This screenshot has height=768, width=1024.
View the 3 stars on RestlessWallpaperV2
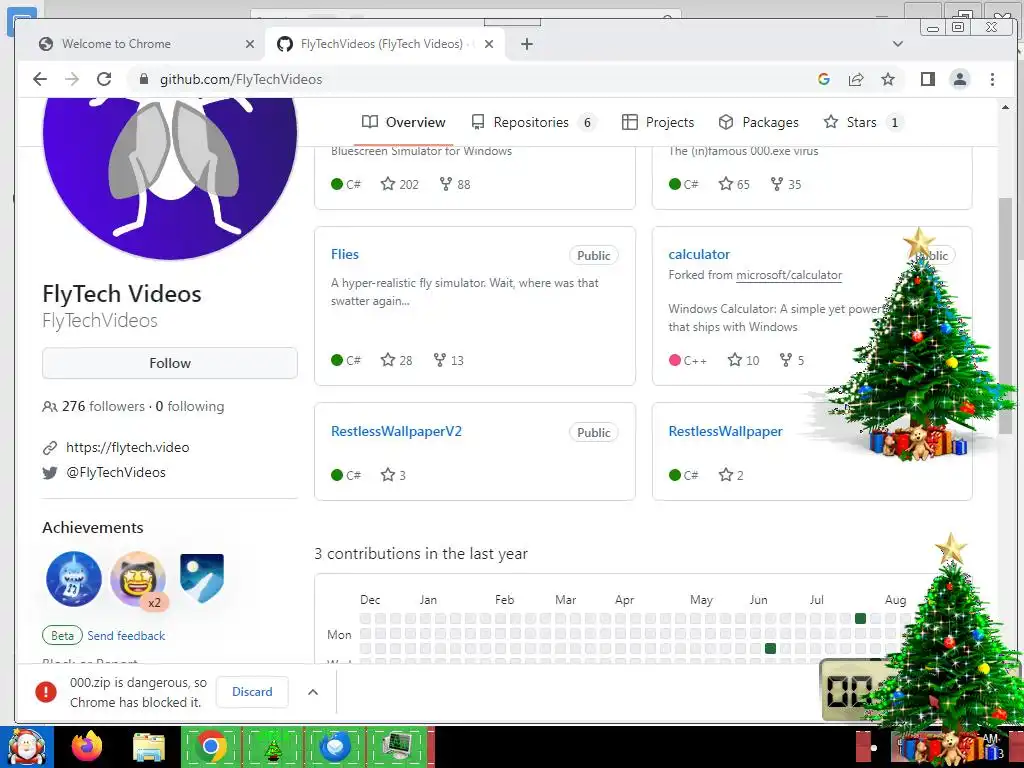click(393, 475)
